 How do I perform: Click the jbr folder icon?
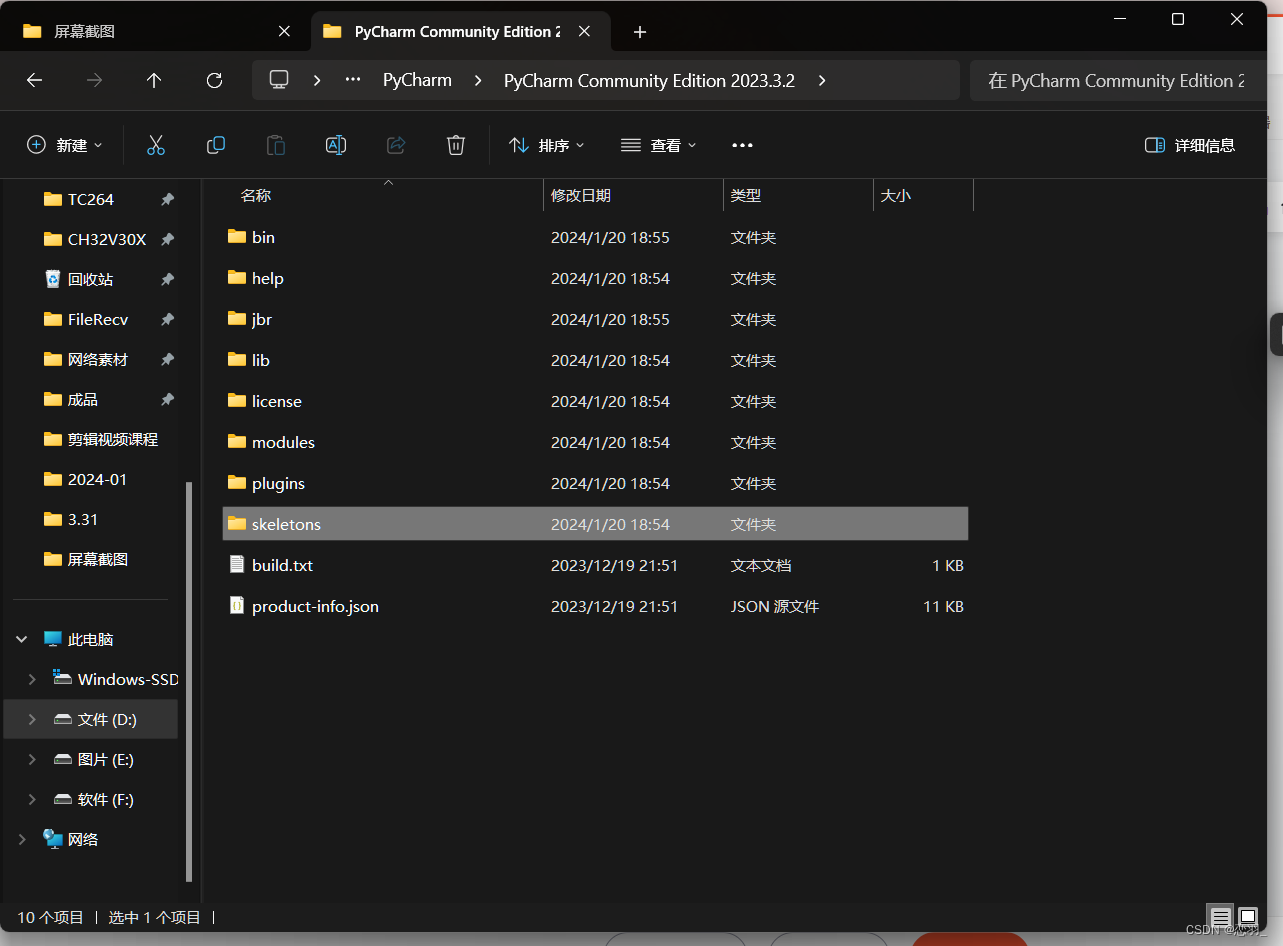tap(237, 319)
